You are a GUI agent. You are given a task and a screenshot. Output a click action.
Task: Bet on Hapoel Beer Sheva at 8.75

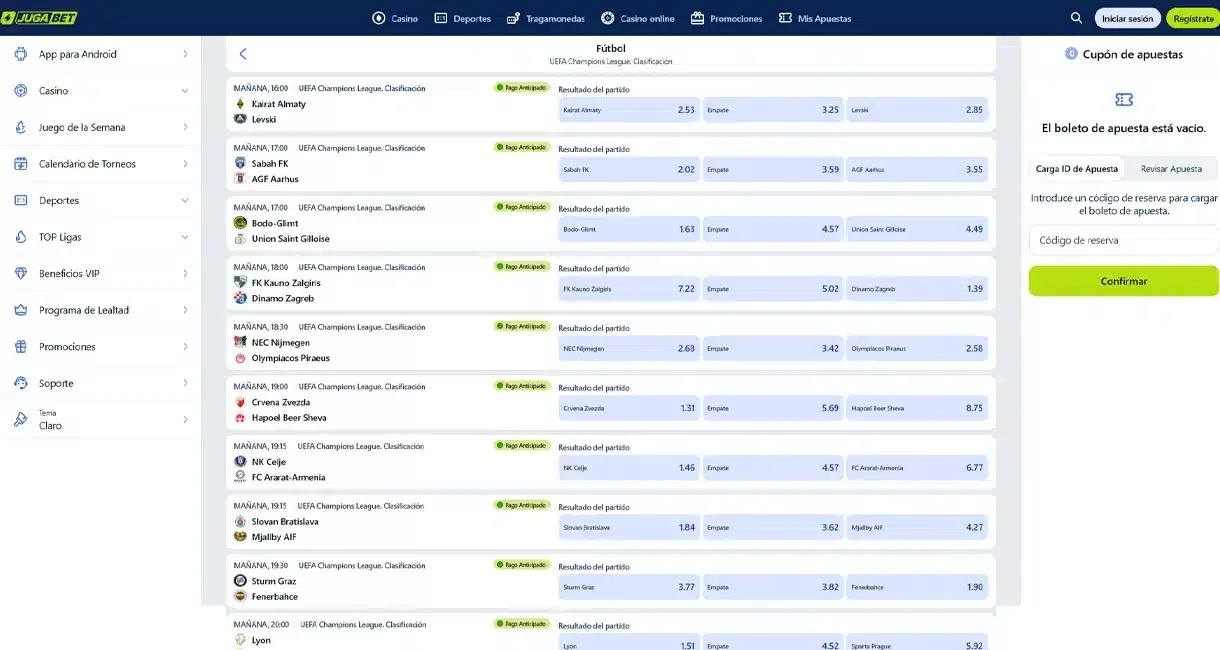917,408
